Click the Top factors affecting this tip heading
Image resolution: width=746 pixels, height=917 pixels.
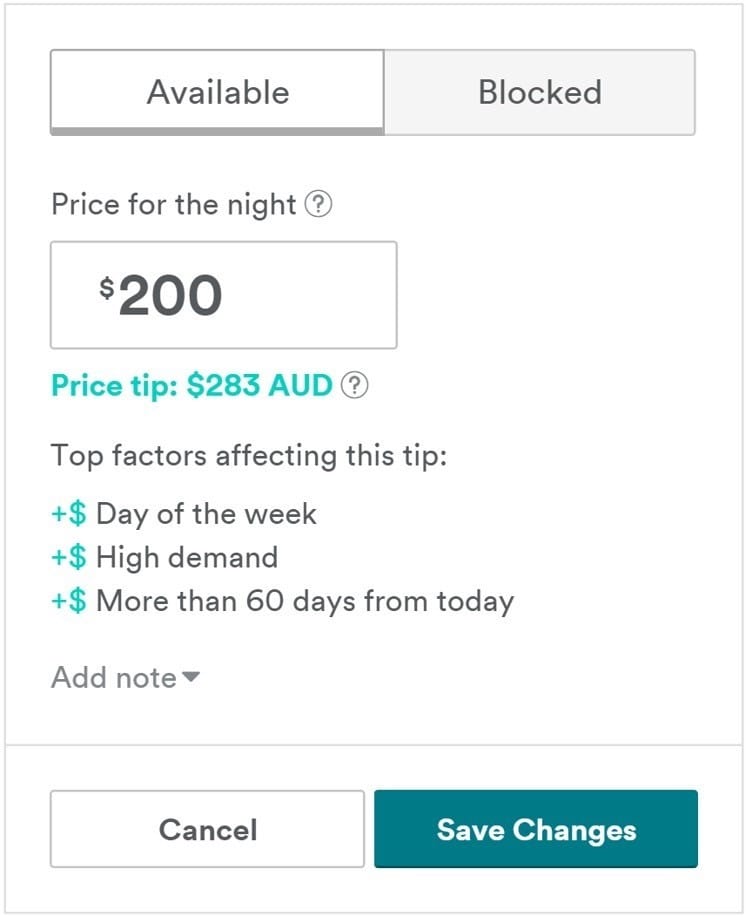(249, 456)
